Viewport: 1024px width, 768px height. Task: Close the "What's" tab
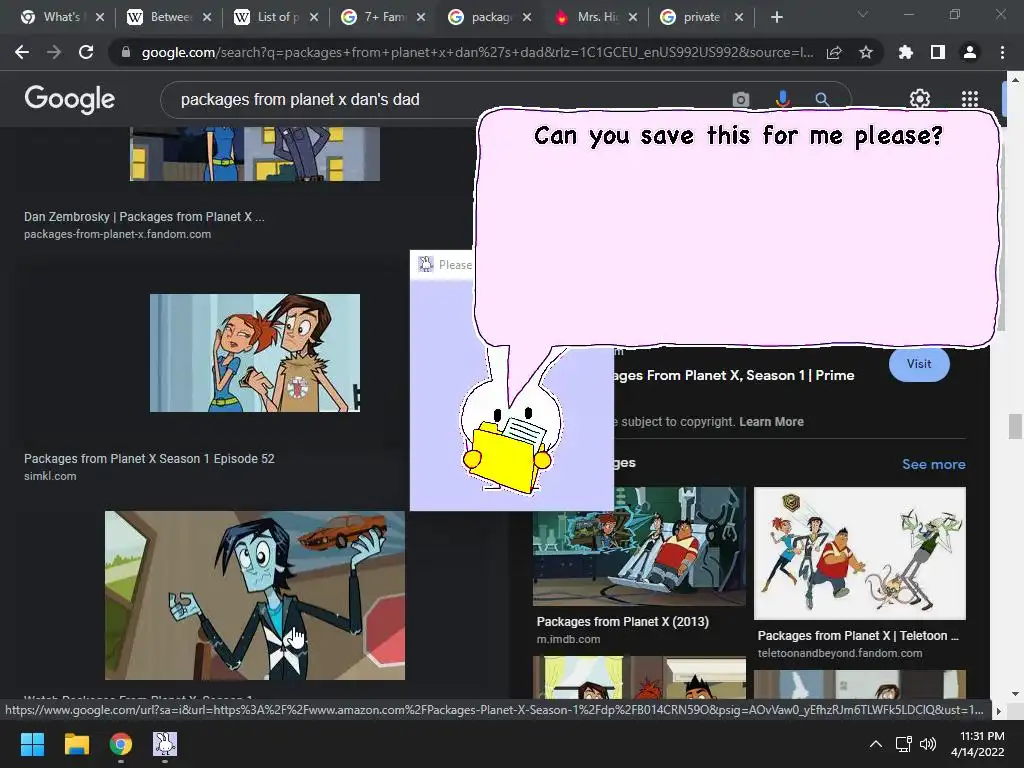coord(100,17)
